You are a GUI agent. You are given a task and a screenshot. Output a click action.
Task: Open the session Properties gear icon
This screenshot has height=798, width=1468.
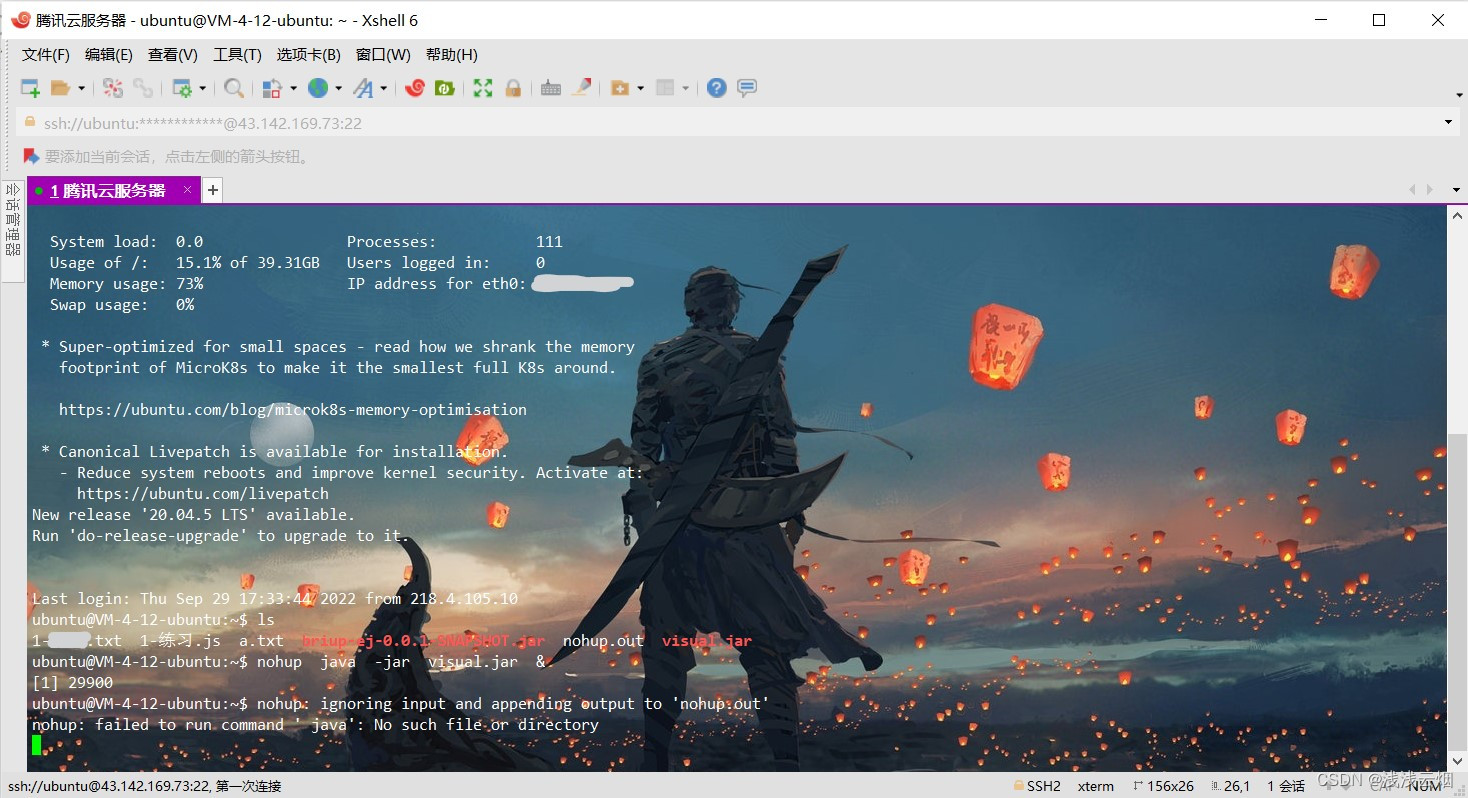[182, 88]
